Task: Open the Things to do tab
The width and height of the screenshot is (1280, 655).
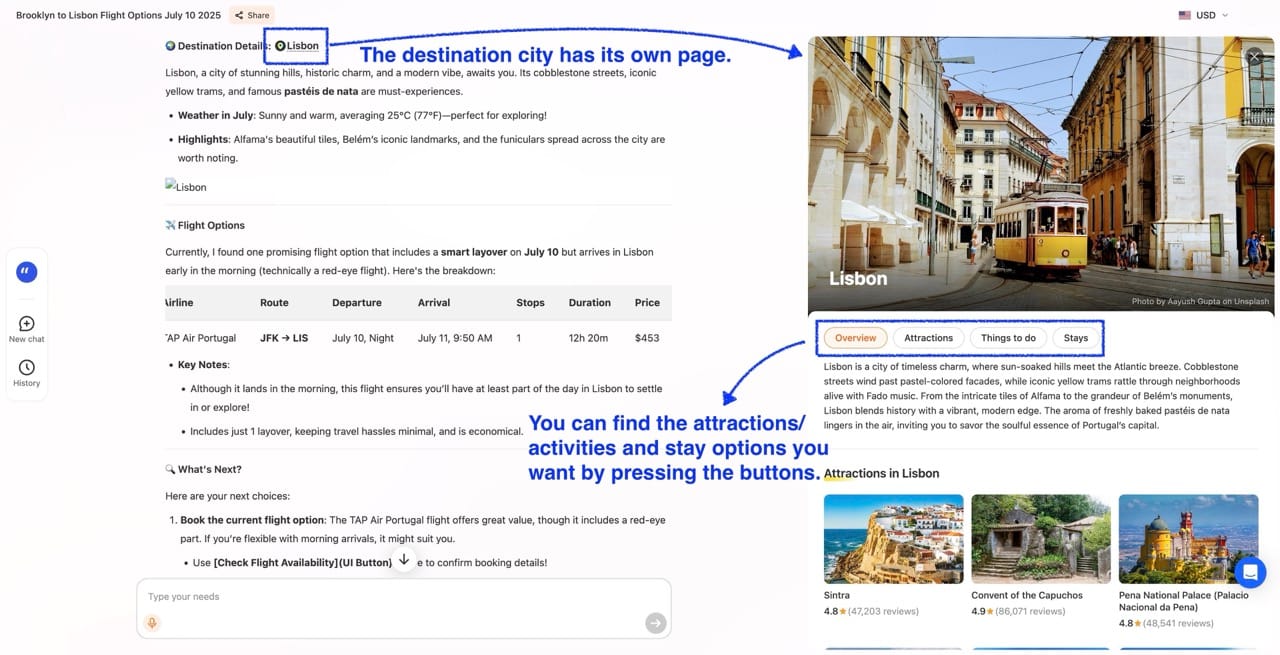Action: coord(1007,338)
